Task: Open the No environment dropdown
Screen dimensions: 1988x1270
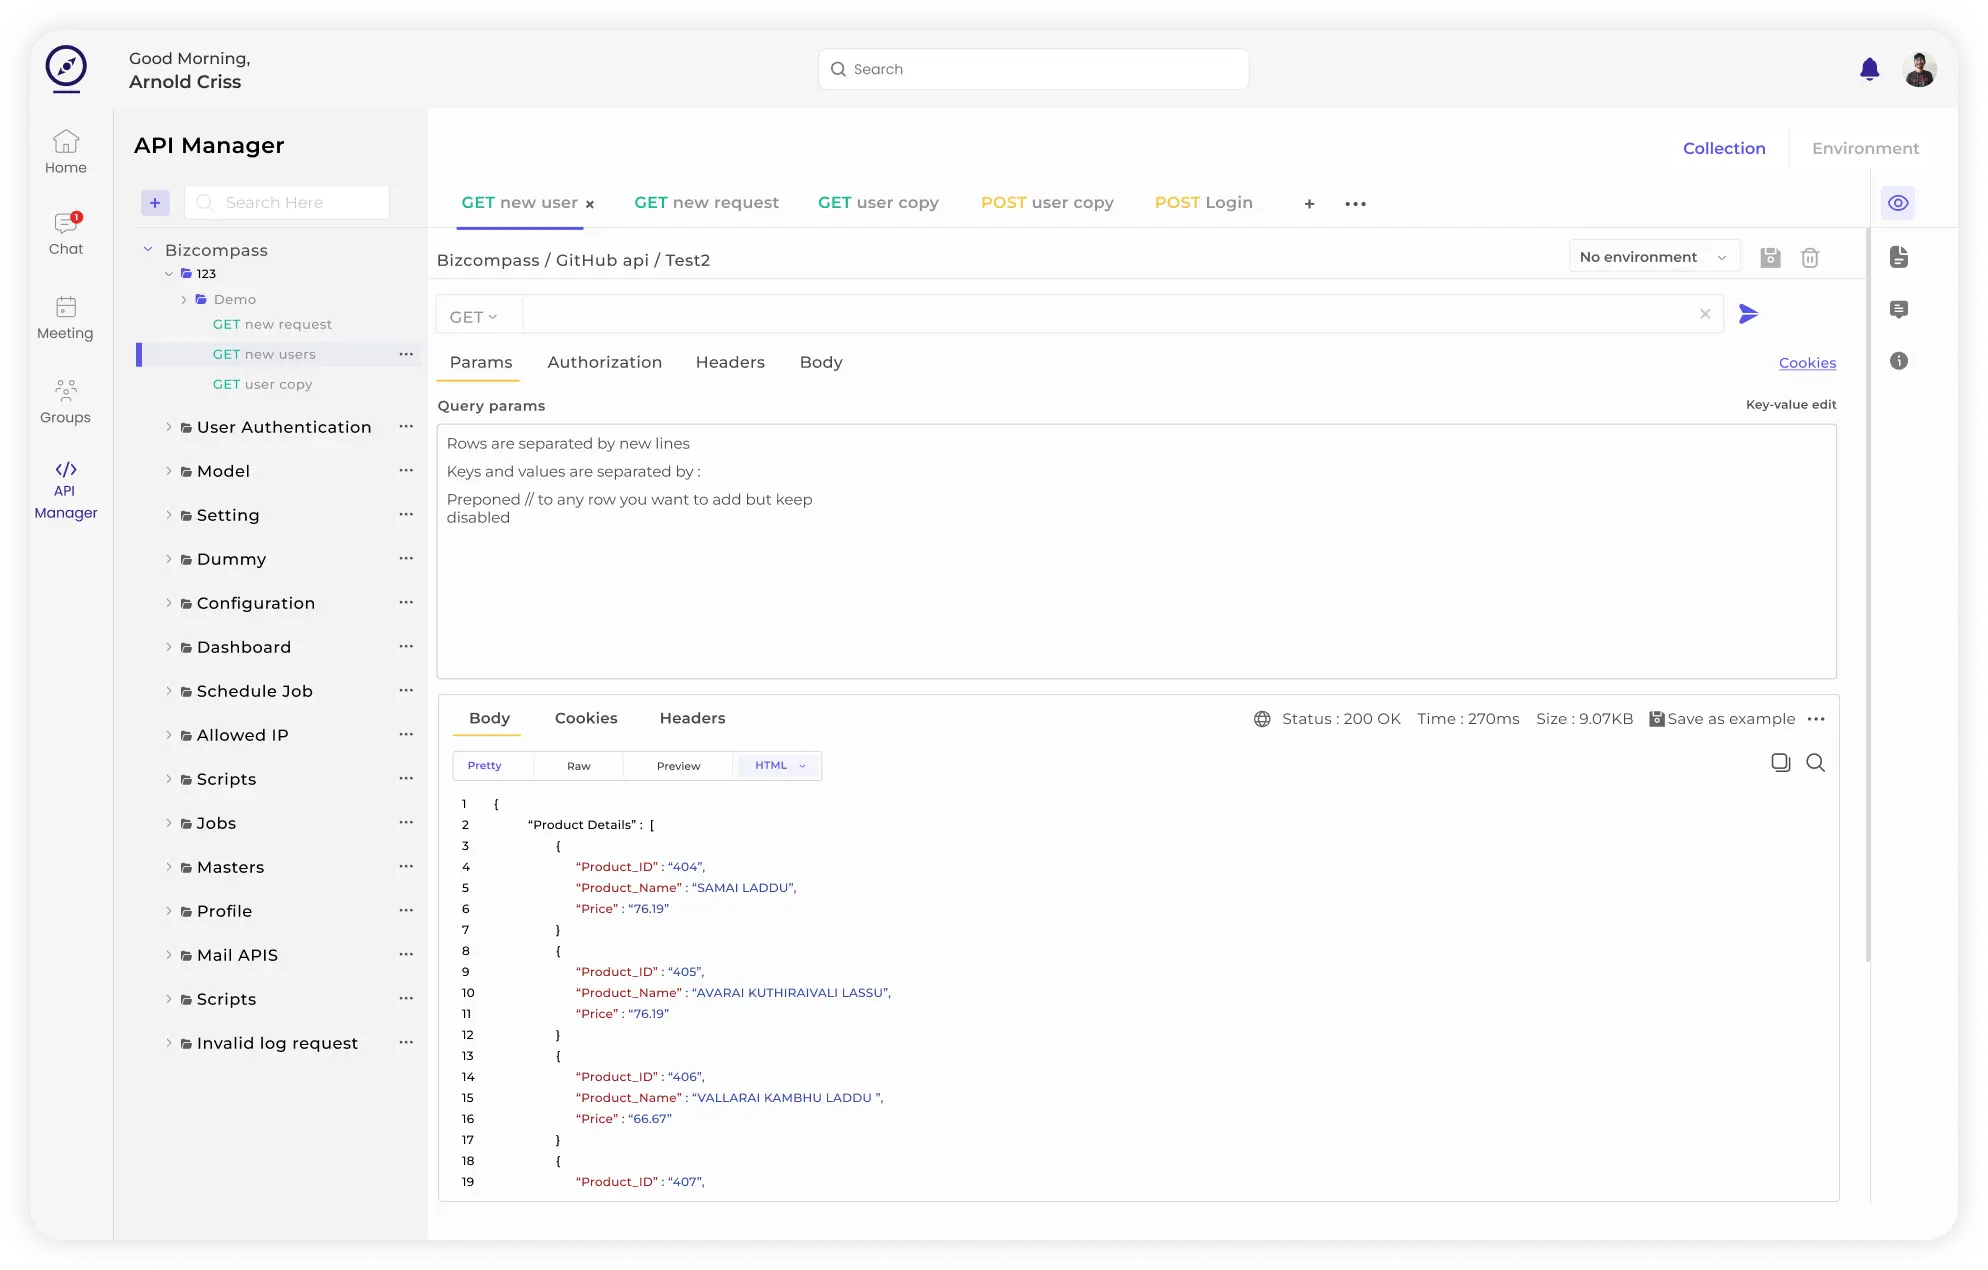Action: [x=1653, y=257]
